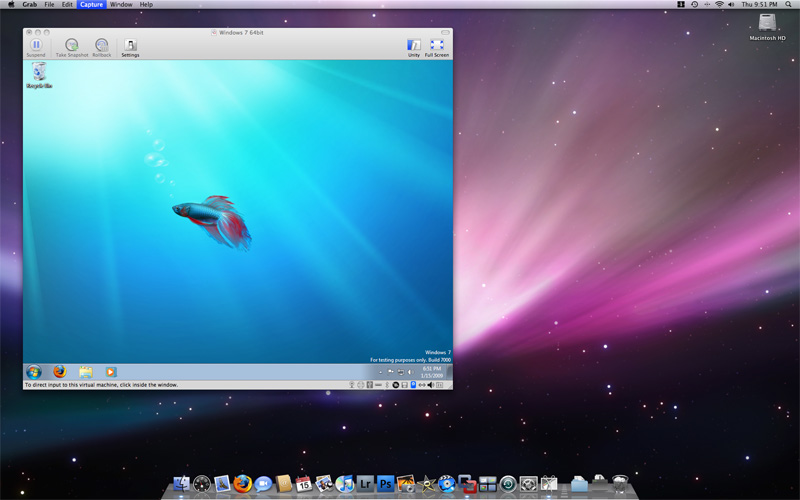
Task: Open System Preferences from the Dock
Action: [529, 484]
